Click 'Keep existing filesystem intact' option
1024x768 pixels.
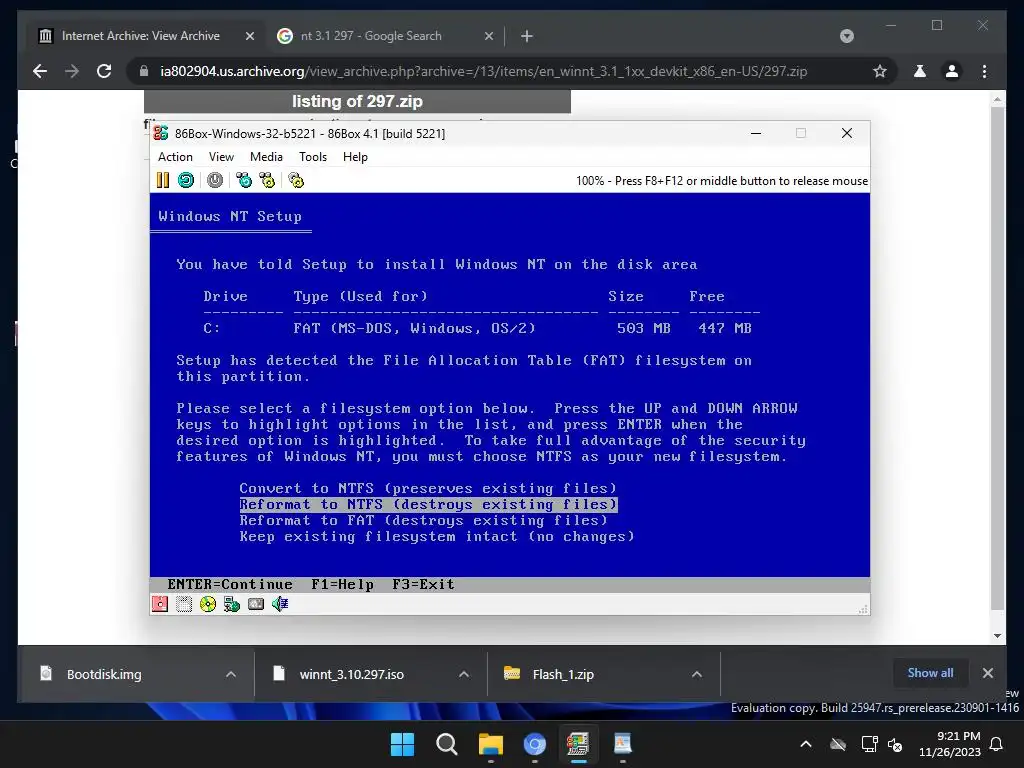click(x=437, y=537)
